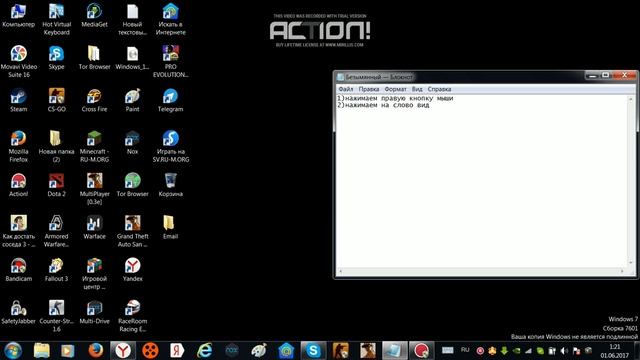Open the Файл menu in Notepad

point(346,89)
